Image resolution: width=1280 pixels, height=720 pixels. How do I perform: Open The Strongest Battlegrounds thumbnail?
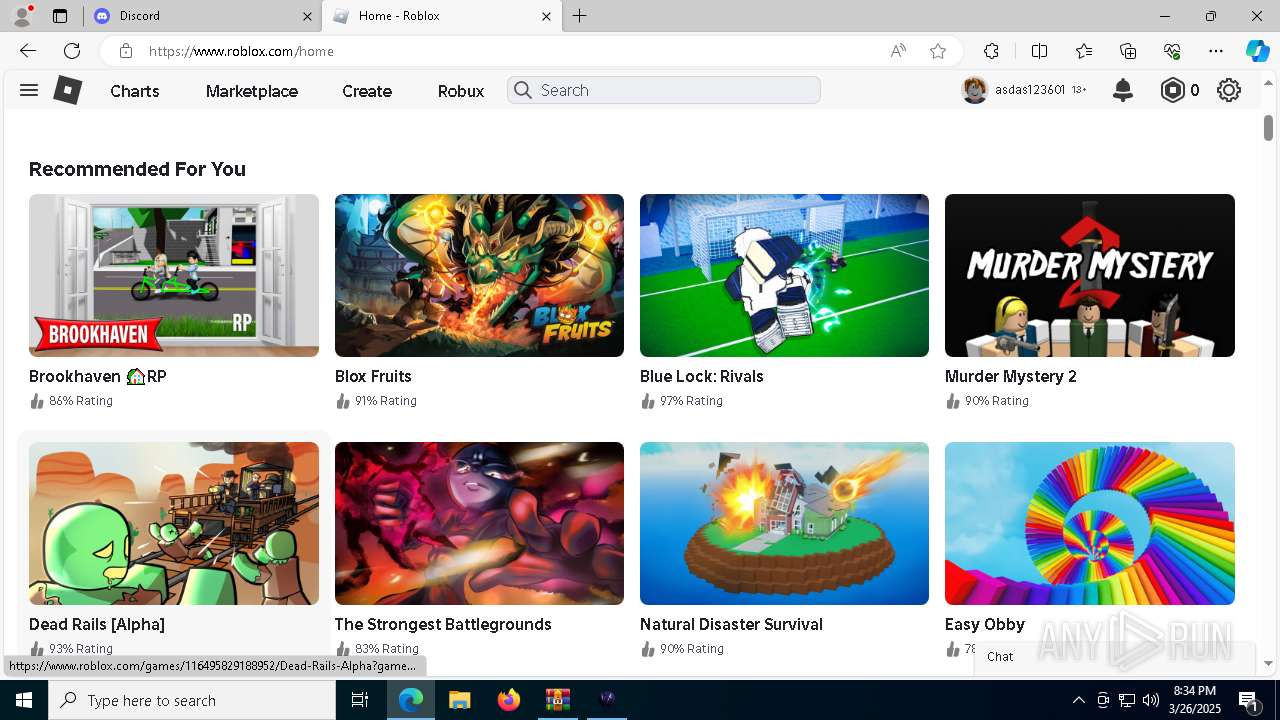point(479,523)
